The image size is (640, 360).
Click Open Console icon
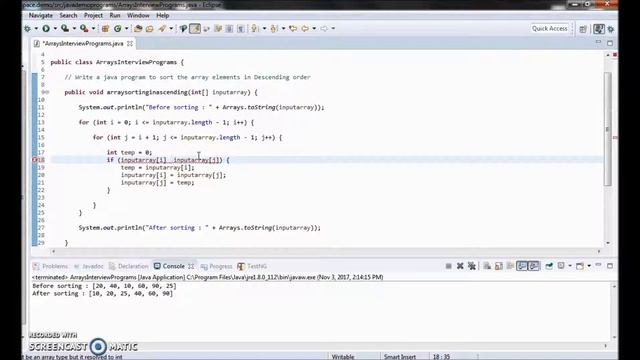pos(580,266)
